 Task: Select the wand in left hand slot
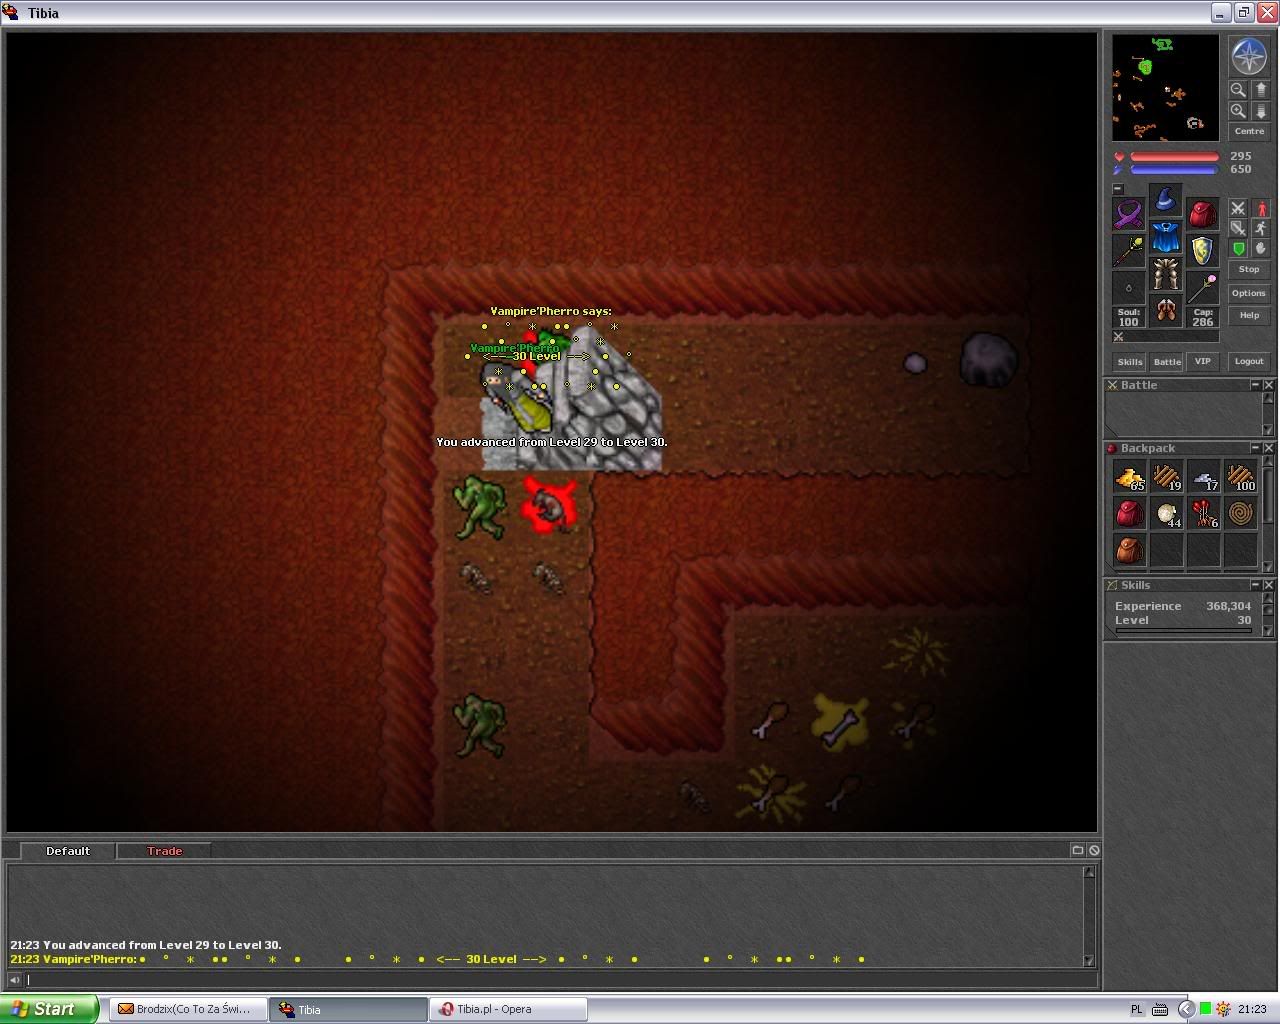coord(1129,251)
